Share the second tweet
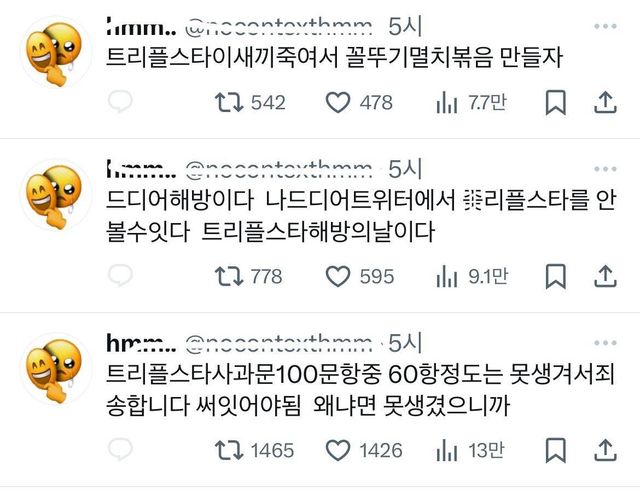Image resolution: width=640 pixels, height=502 pixels. 605,276
